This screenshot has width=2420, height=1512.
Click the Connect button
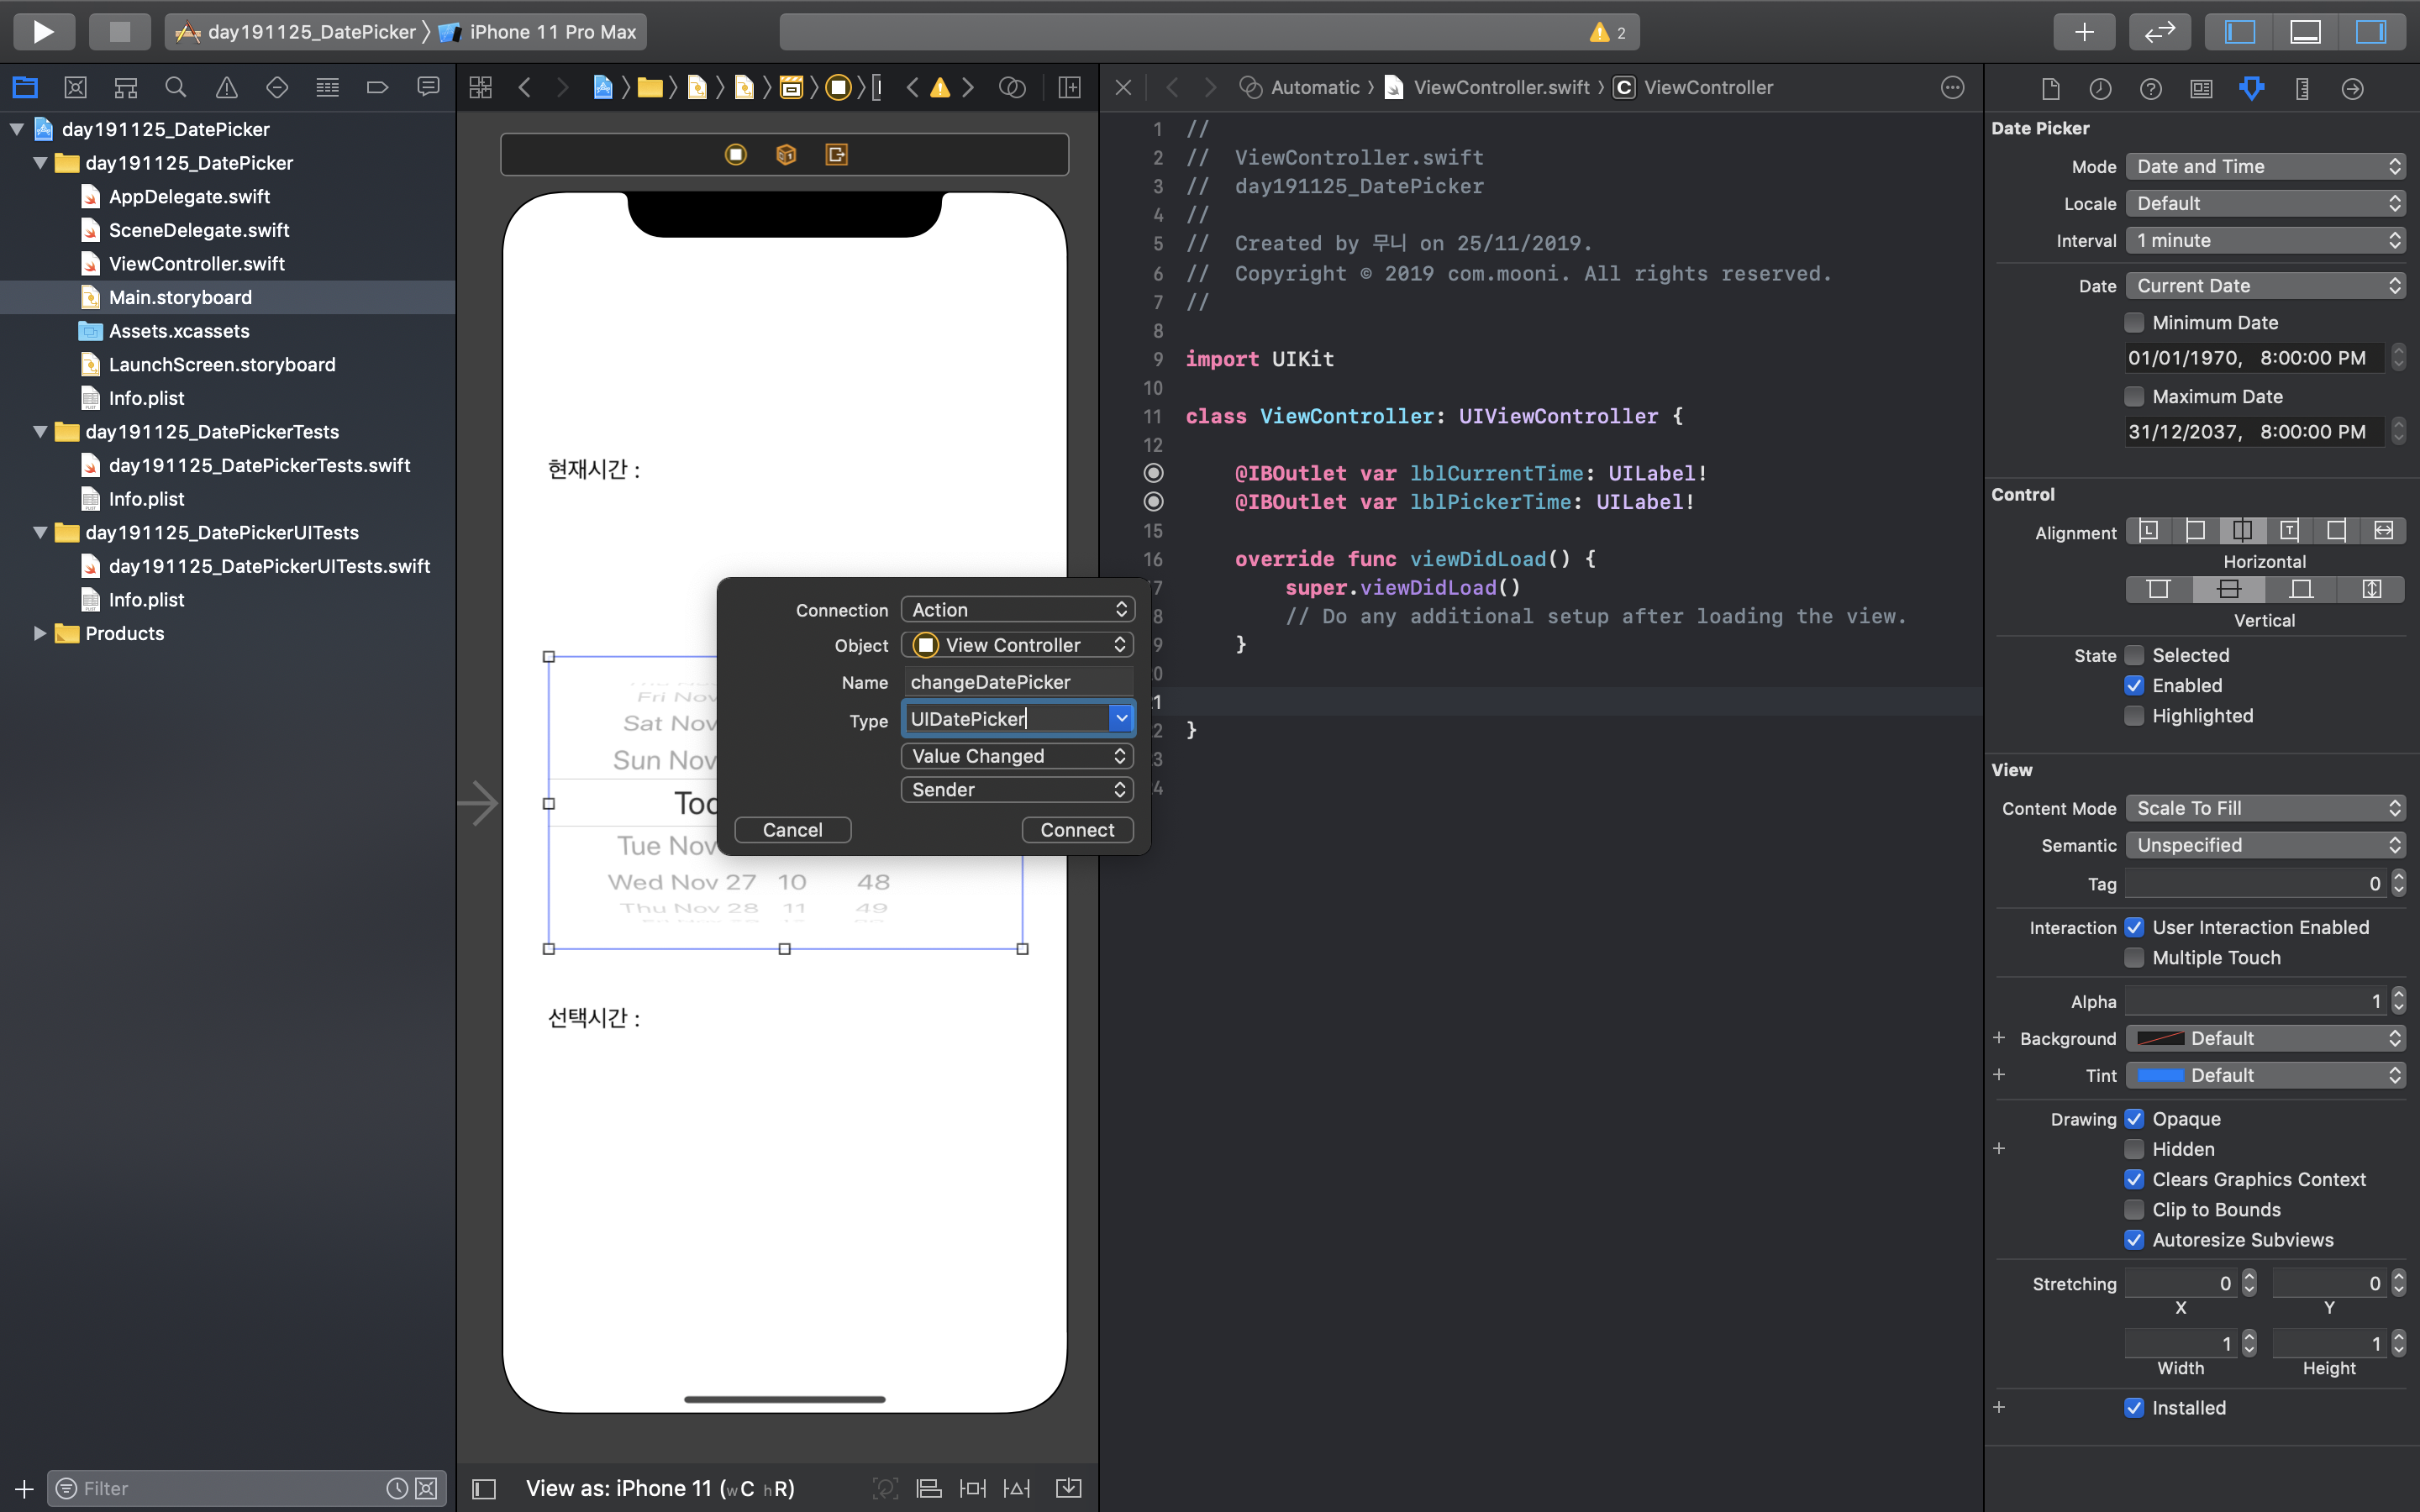click(x=1076, y=830)
